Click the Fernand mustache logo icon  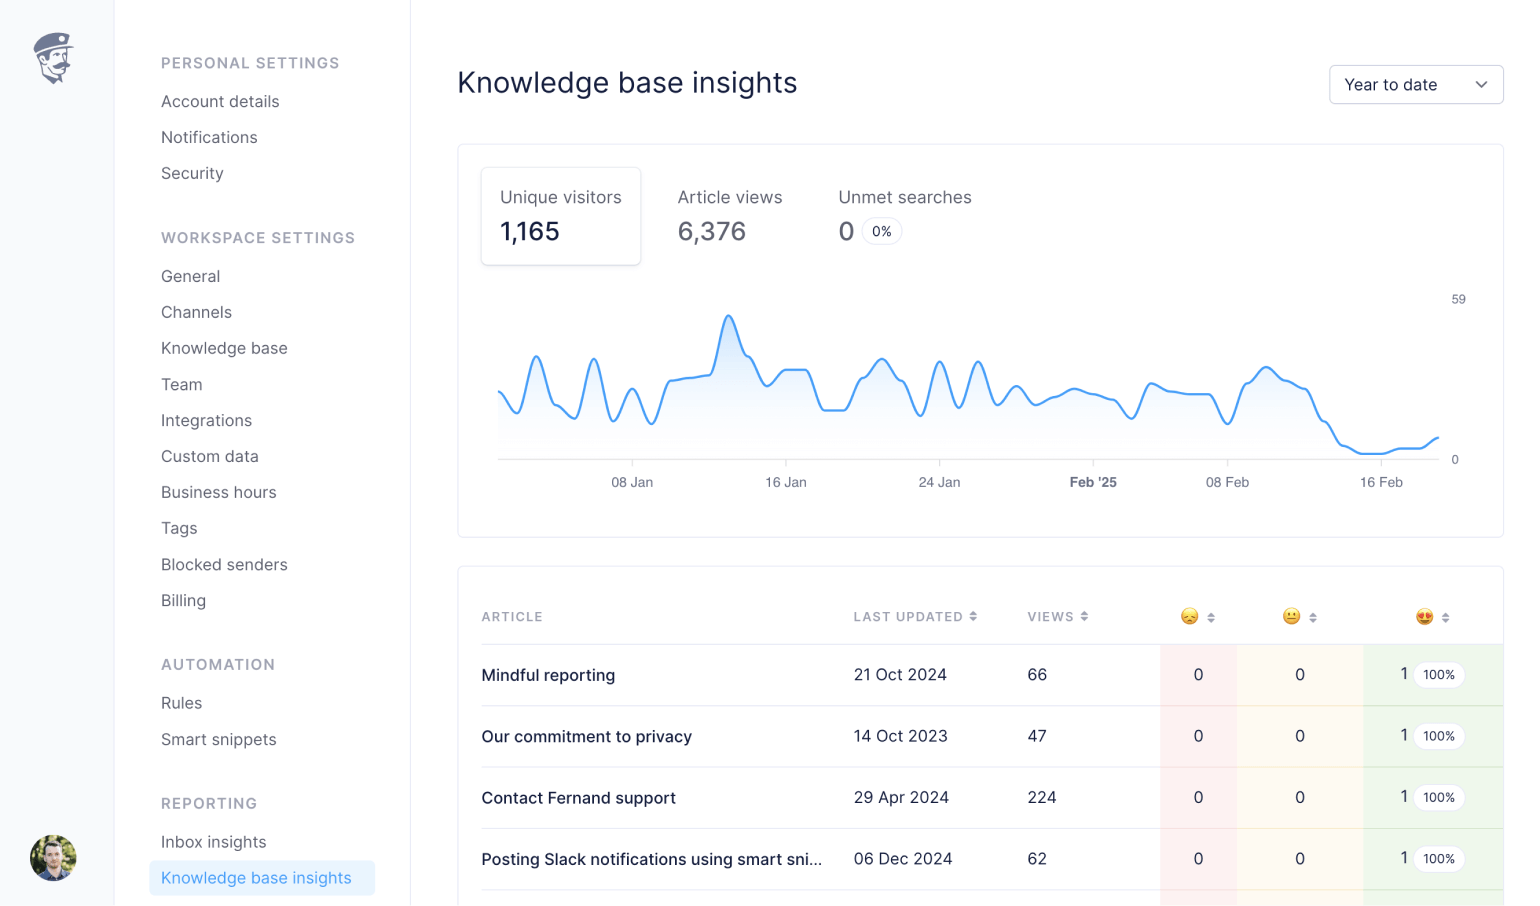(x=53, y=58)
